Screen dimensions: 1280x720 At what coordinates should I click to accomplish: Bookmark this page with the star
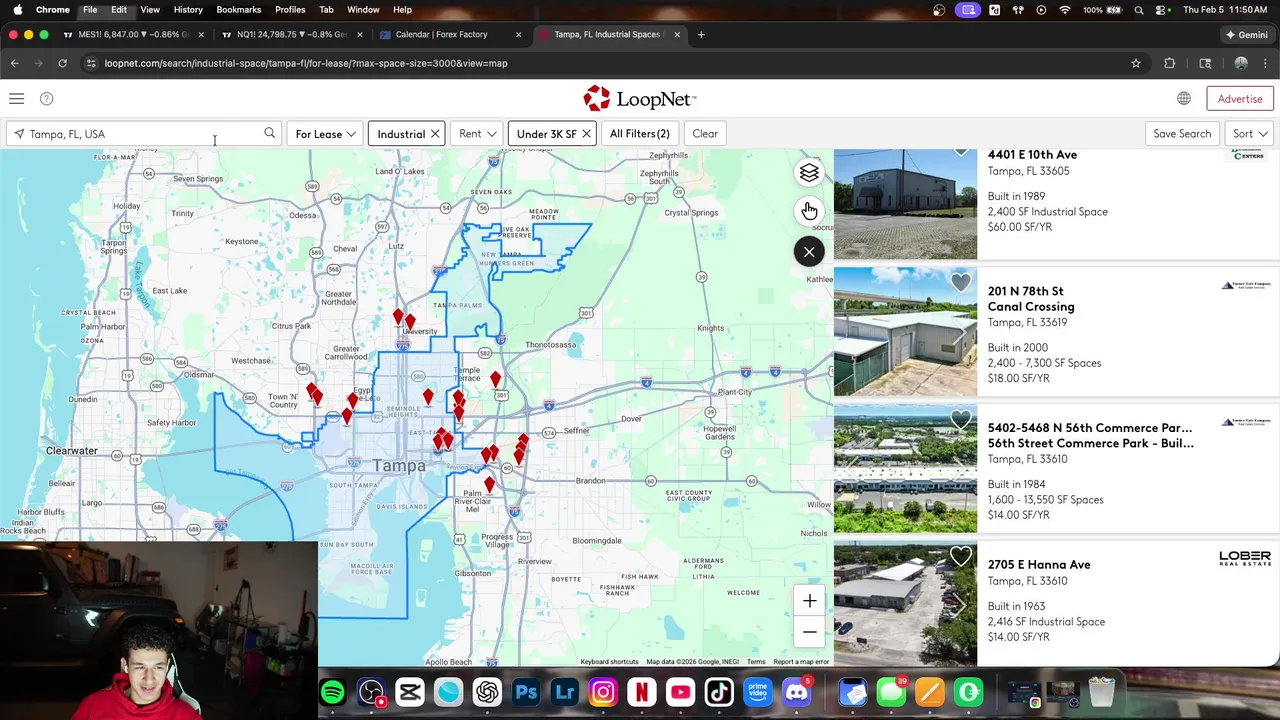1136,63
